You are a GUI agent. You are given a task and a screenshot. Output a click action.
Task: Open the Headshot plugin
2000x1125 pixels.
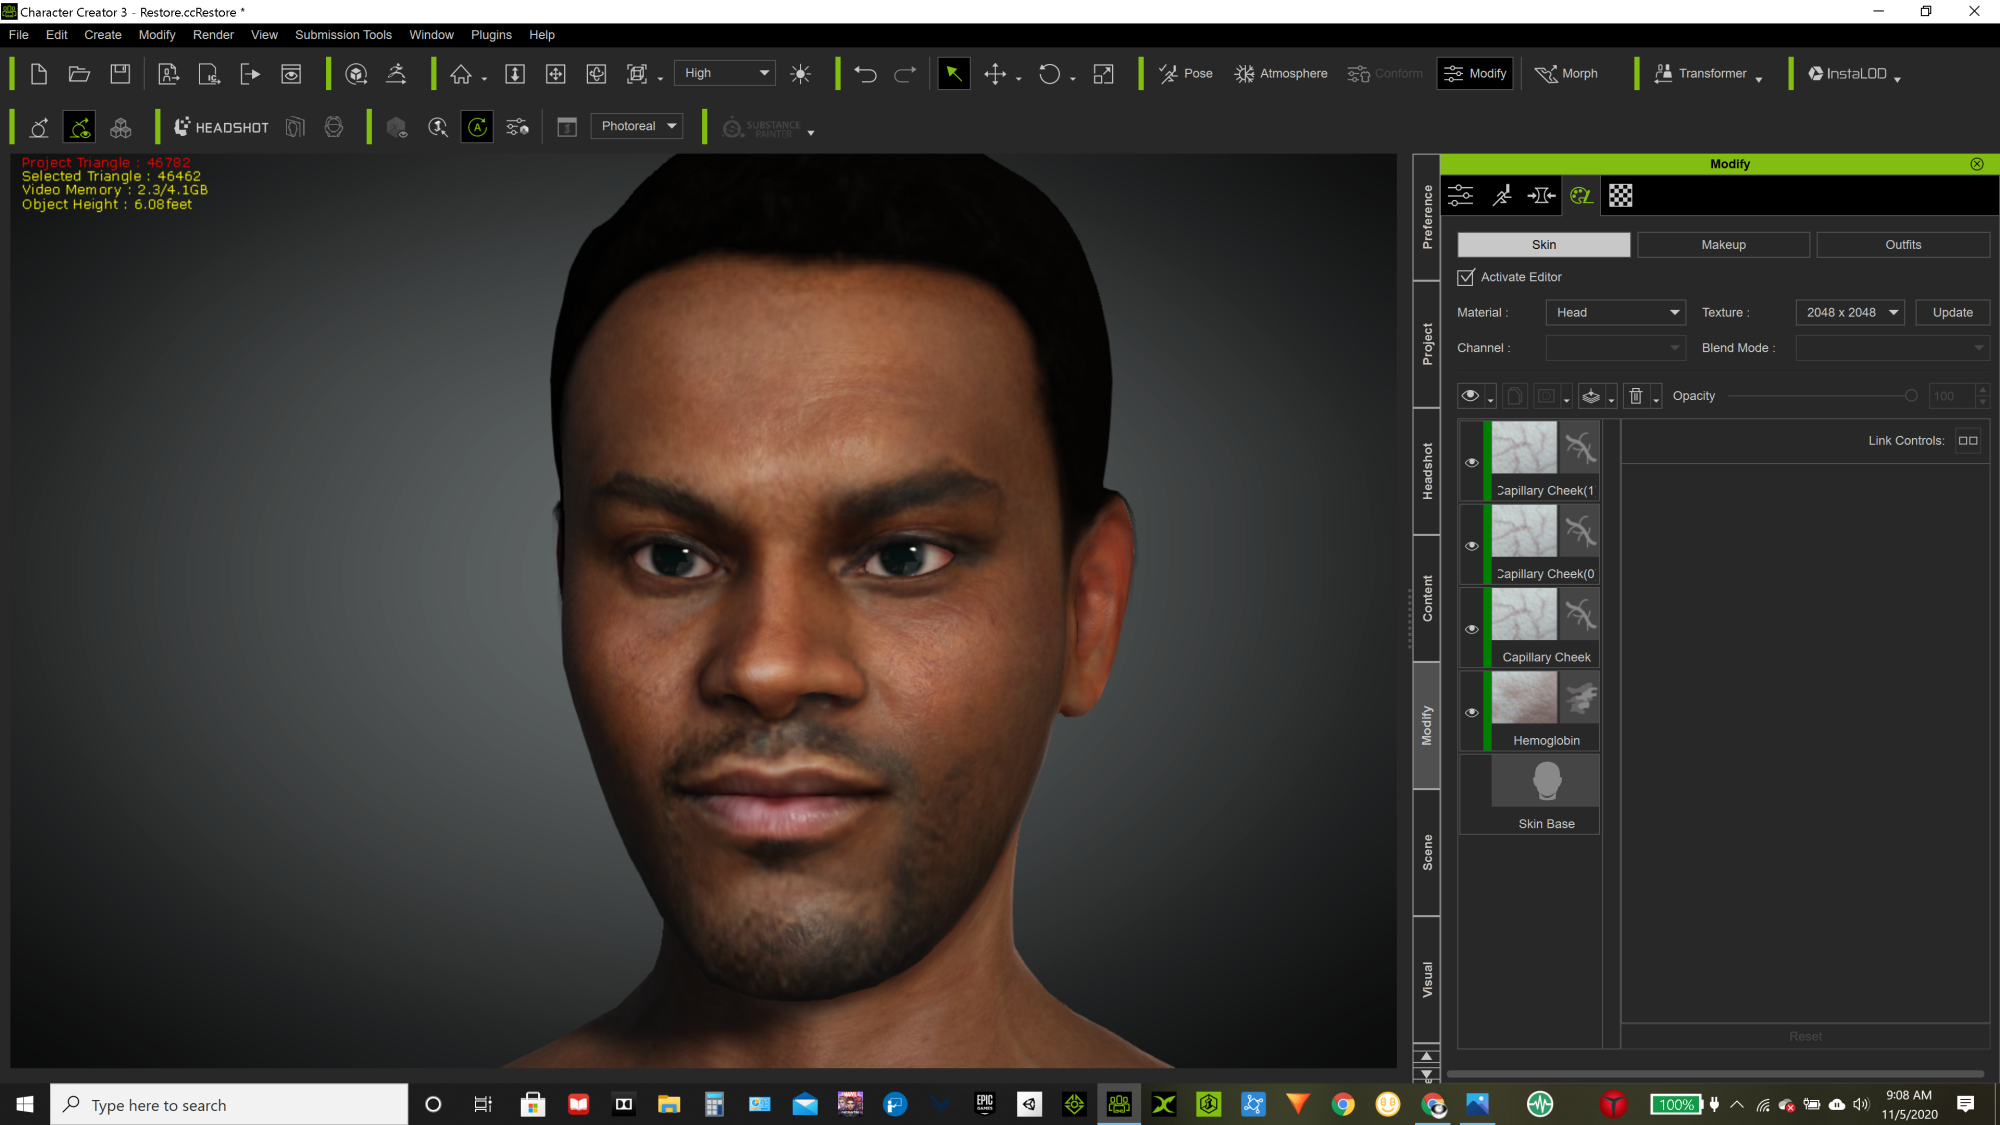click(x=221, y=127)
